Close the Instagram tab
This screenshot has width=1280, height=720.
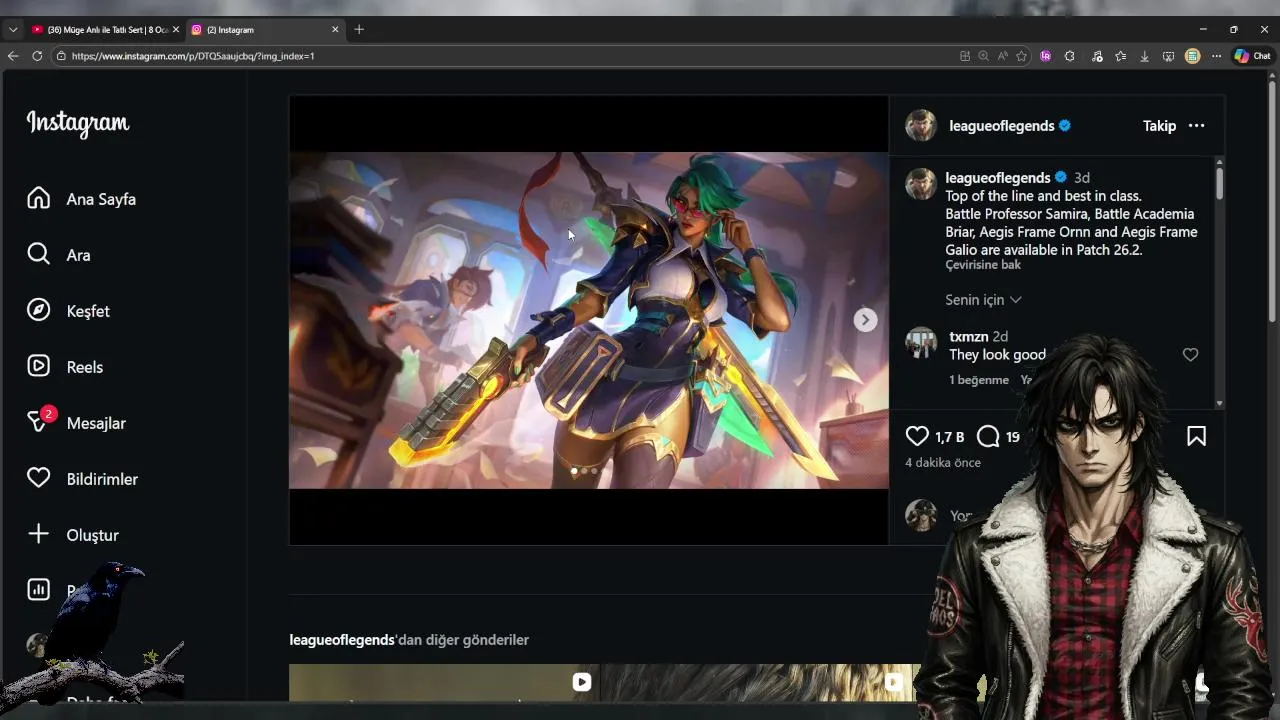335,30
